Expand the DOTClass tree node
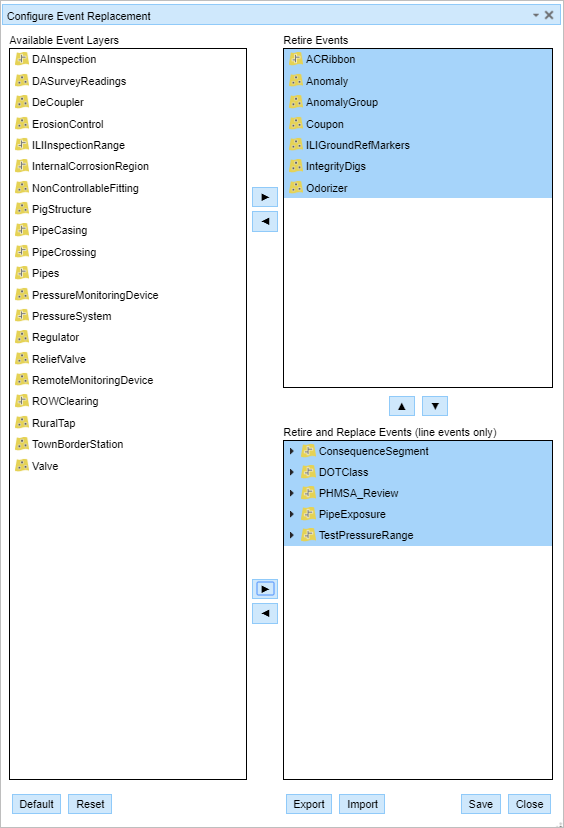Screen dimensions: 564x828 pos(292,472)
